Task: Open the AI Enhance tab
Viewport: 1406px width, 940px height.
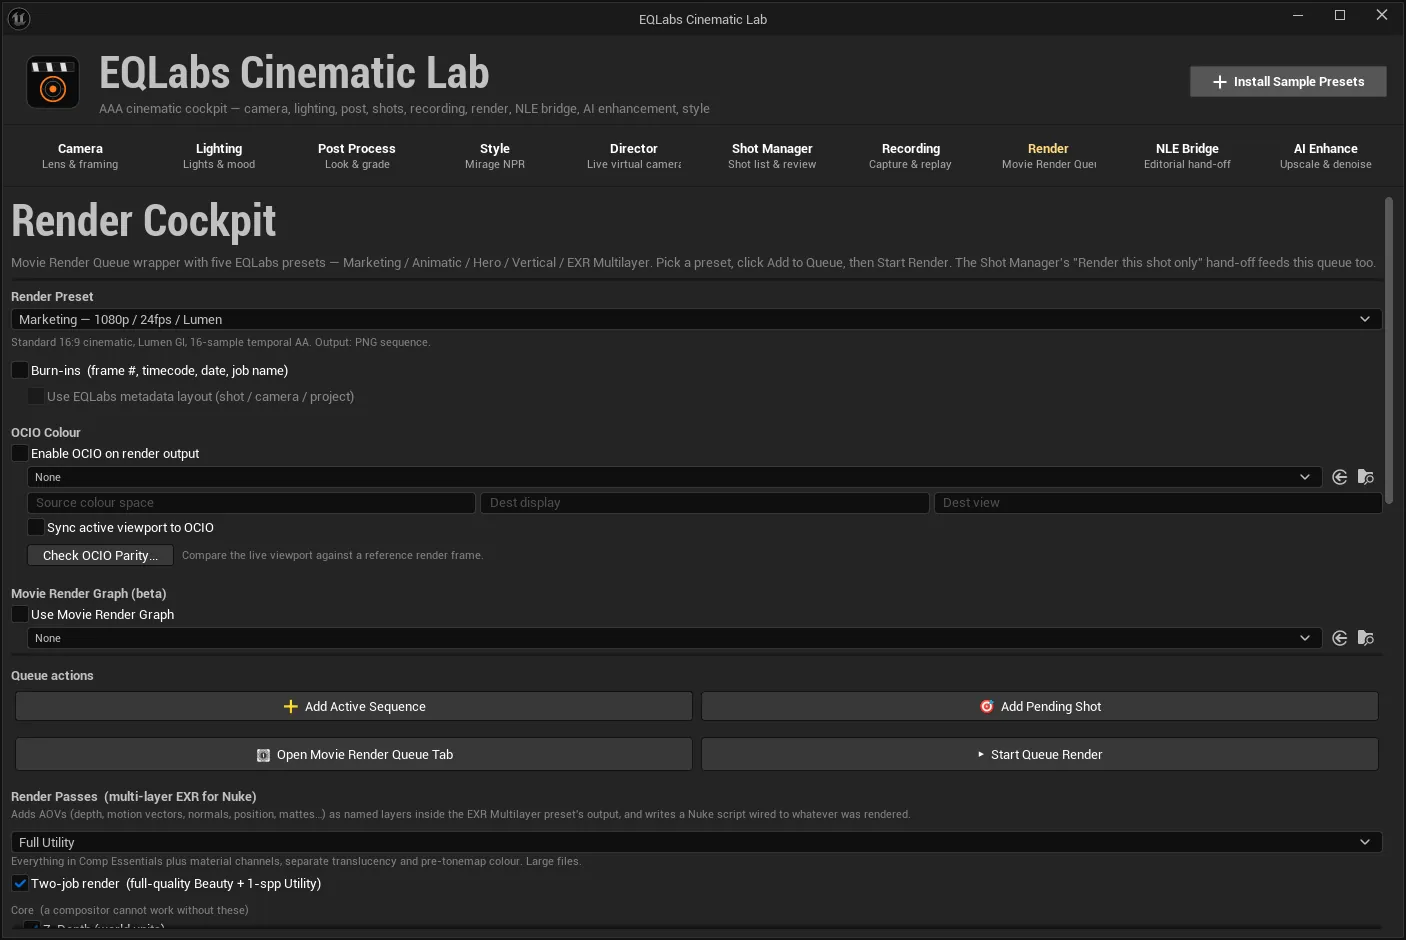Action: [1326, 156]
